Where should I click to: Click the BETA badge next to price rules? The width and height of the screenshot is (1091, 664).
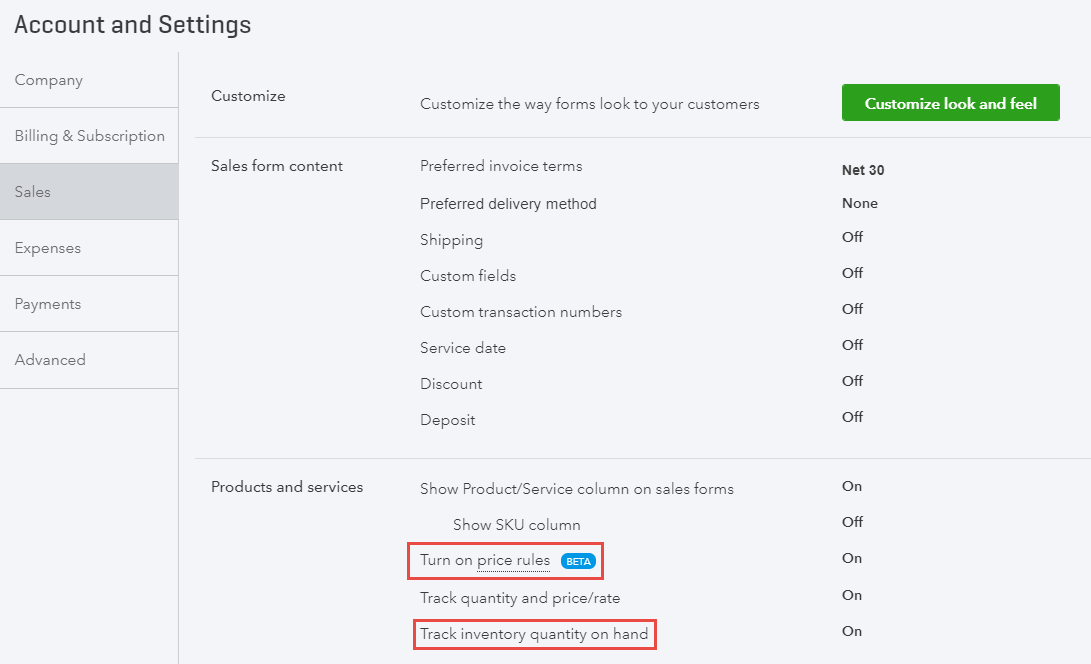click(579, 562)
